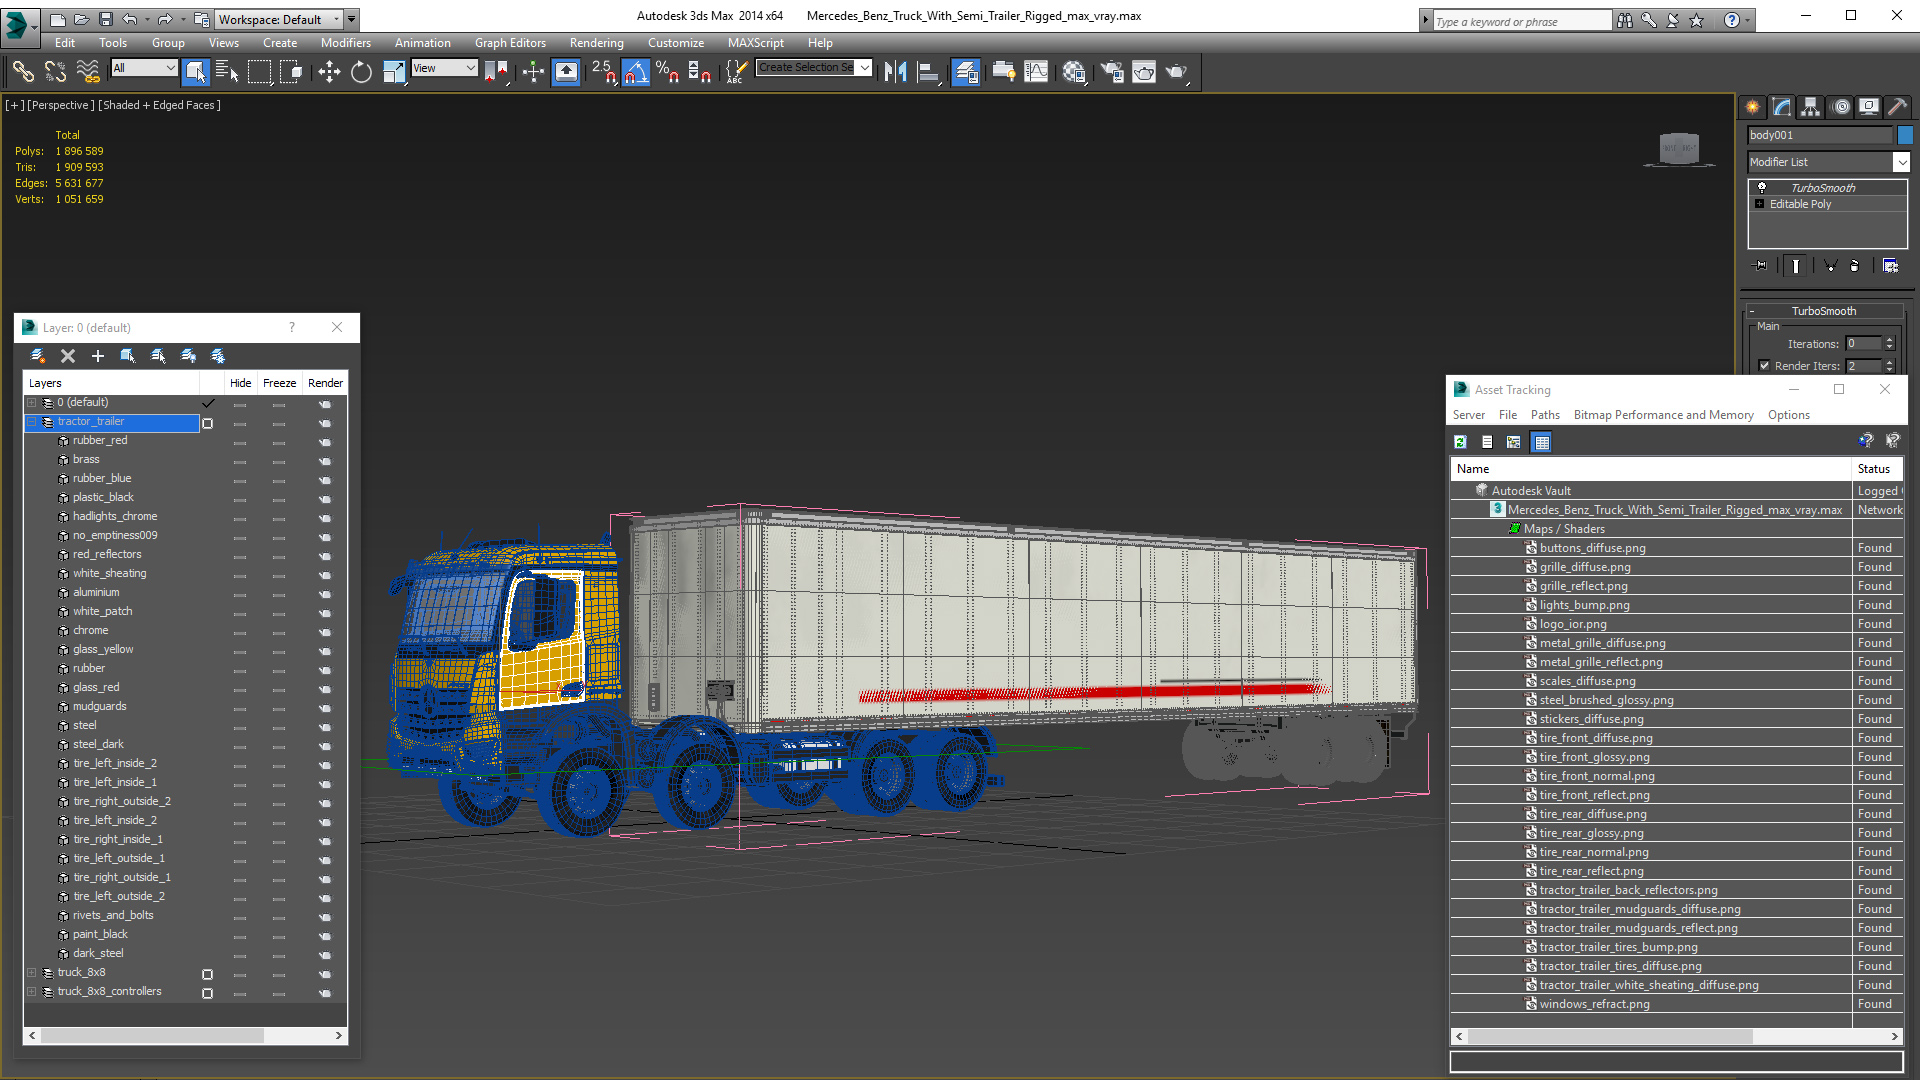The image size is (1920, 1080).
Task: Activate Select and Rotate tool
Action: [361, 71]
